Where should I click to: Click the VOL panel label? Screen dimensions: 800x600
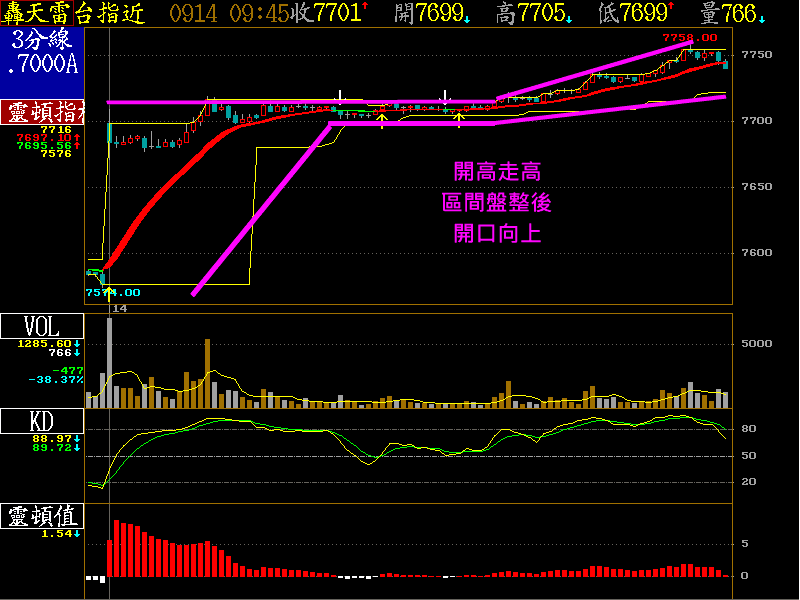(x=30, y=326)
